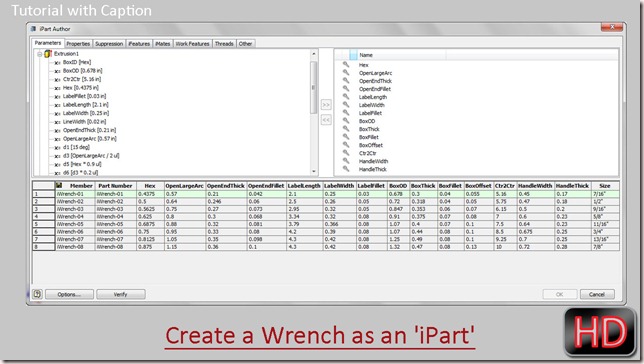Select LabelLength [2.1 in] parameter
The height and width of the screenshot is (364, 644).
tap(85, 105)
